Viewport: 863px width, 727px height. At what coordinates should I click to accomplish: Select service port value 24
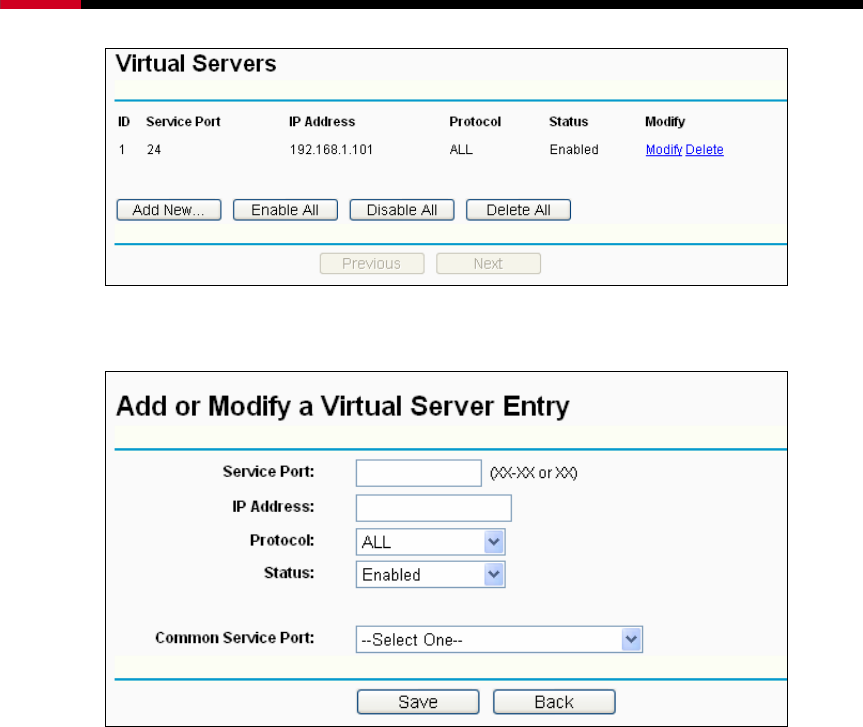pyautogui.click(x=154, y=150)
